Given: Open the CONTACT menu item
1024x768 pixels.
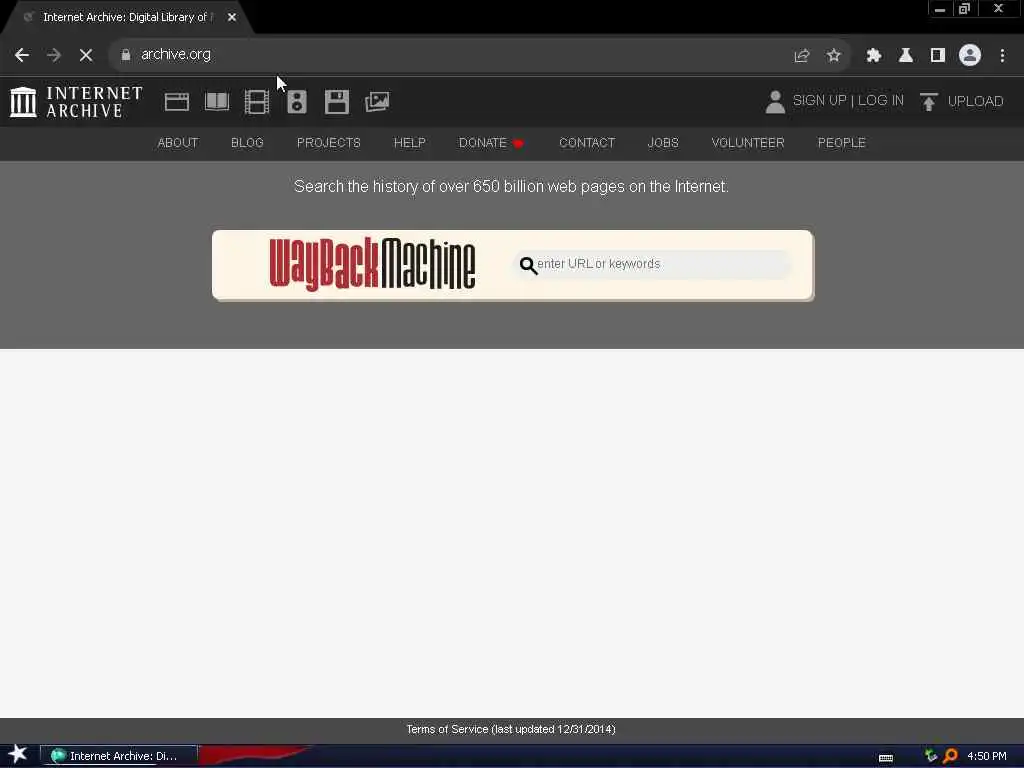Looking at the screenshot, I should [587, 142].
